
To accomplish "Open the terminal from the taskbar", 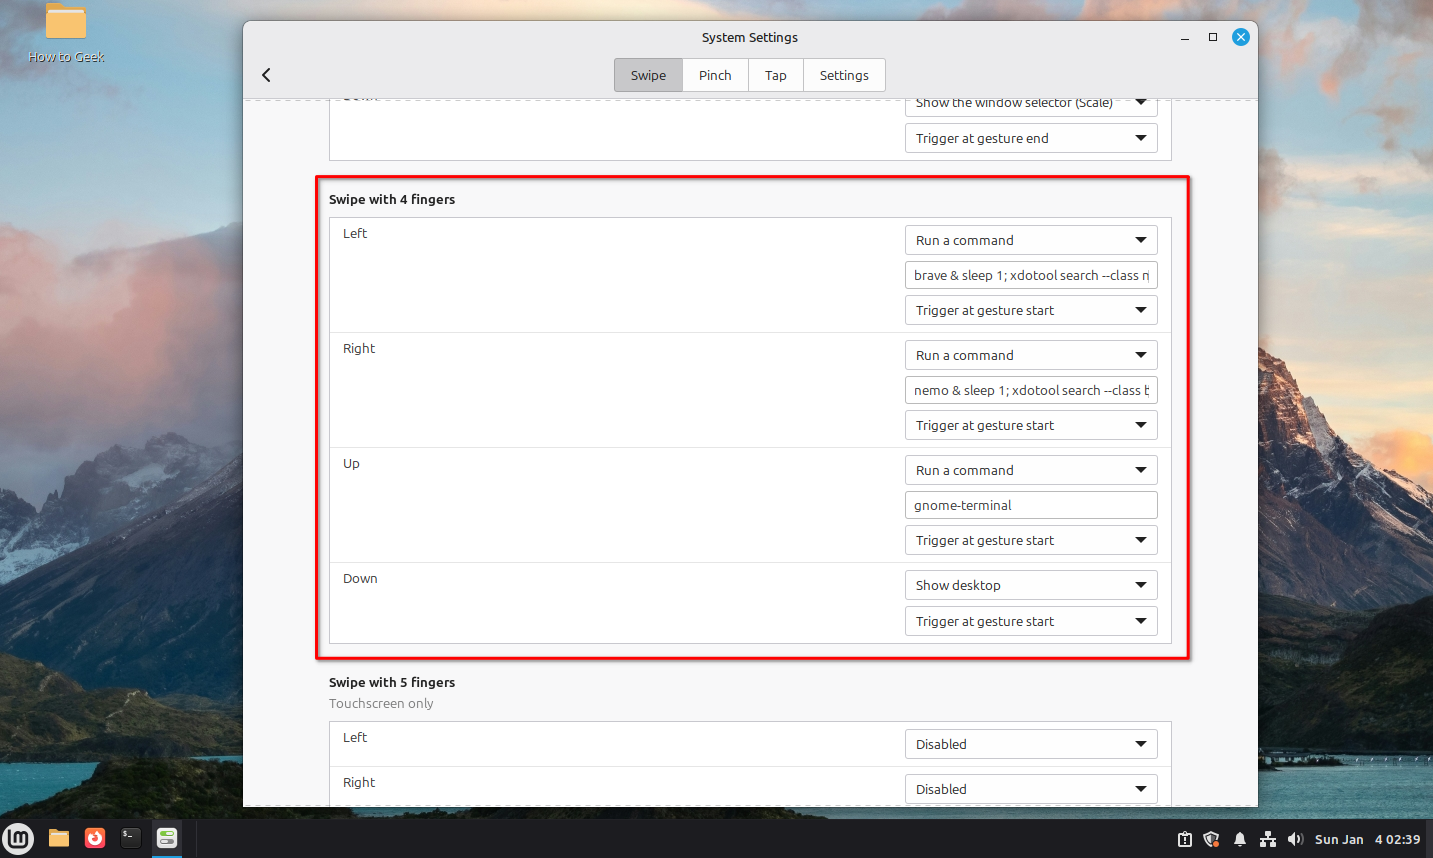I will pos(130,838).
